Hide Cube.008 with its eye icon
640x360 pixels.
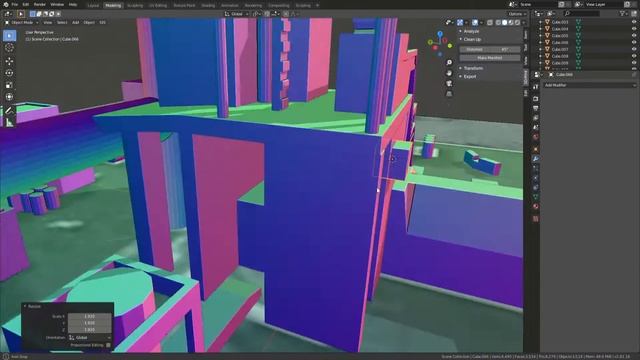(634, 56)
